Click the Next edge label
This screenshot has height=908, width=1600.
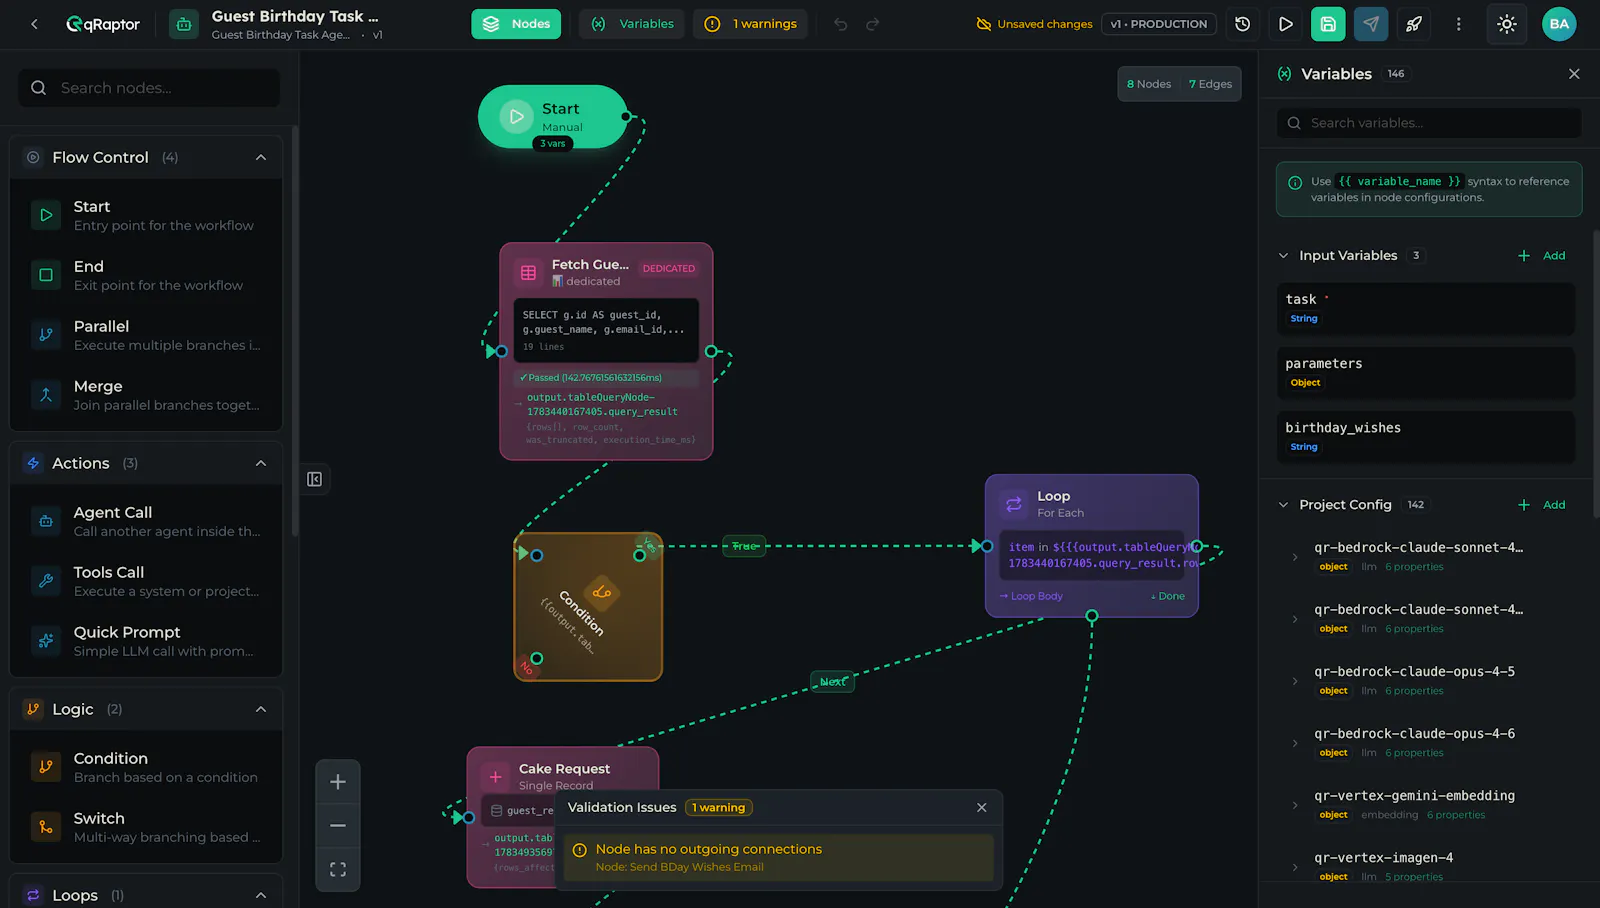click(x=832, y=682)
